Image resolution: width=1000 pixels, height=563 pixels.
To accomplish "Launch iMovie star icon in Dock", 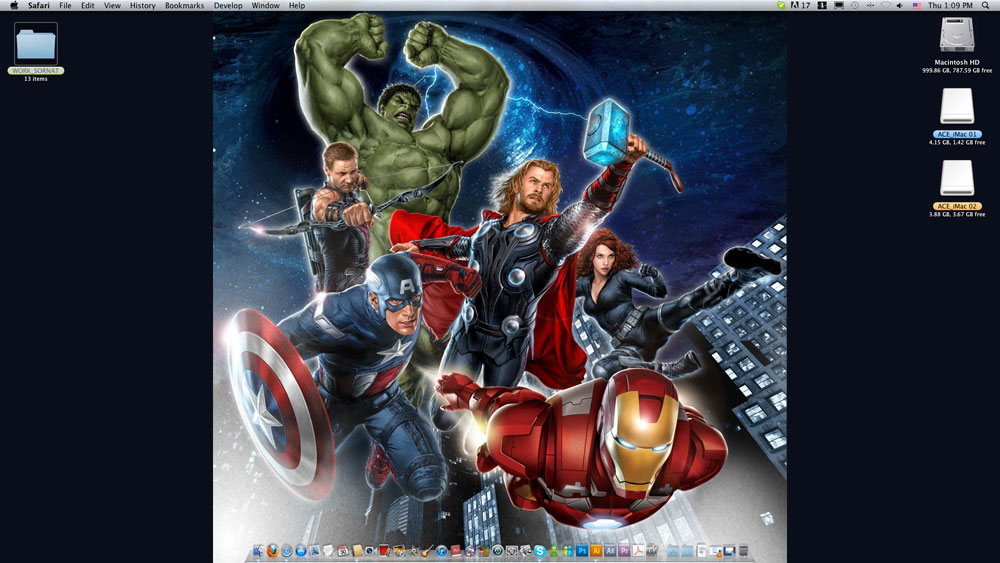I will tap(413, 550).
